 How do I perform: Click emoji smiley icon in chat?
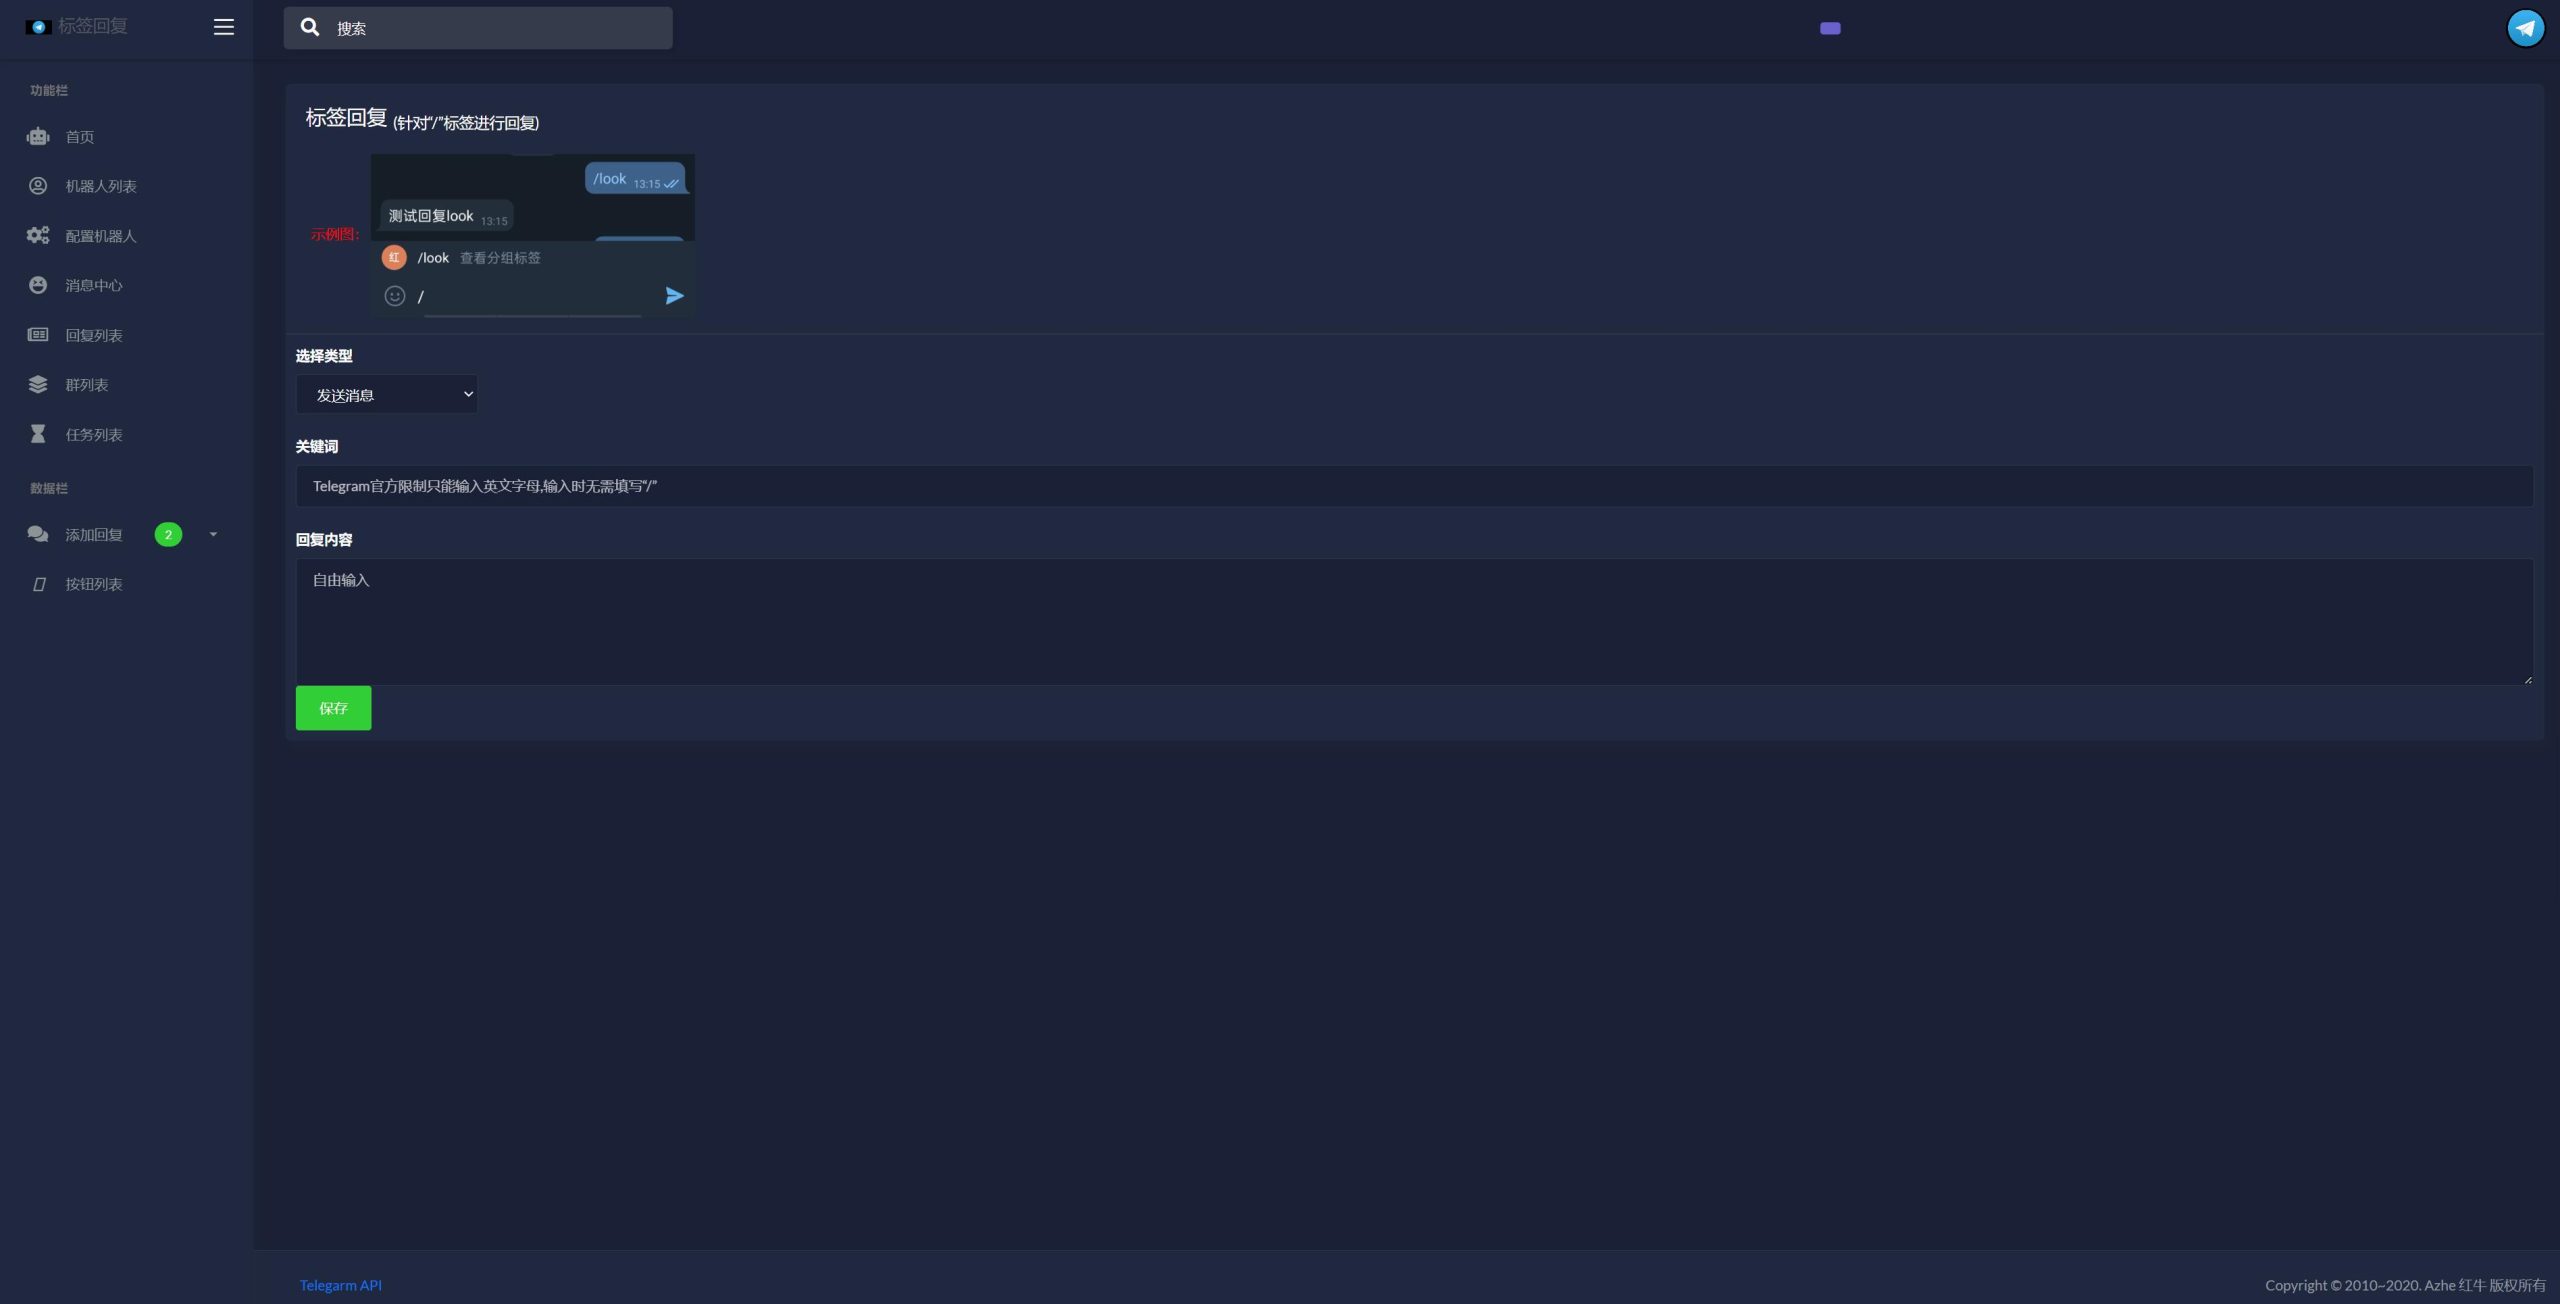(x=394, y=294)
